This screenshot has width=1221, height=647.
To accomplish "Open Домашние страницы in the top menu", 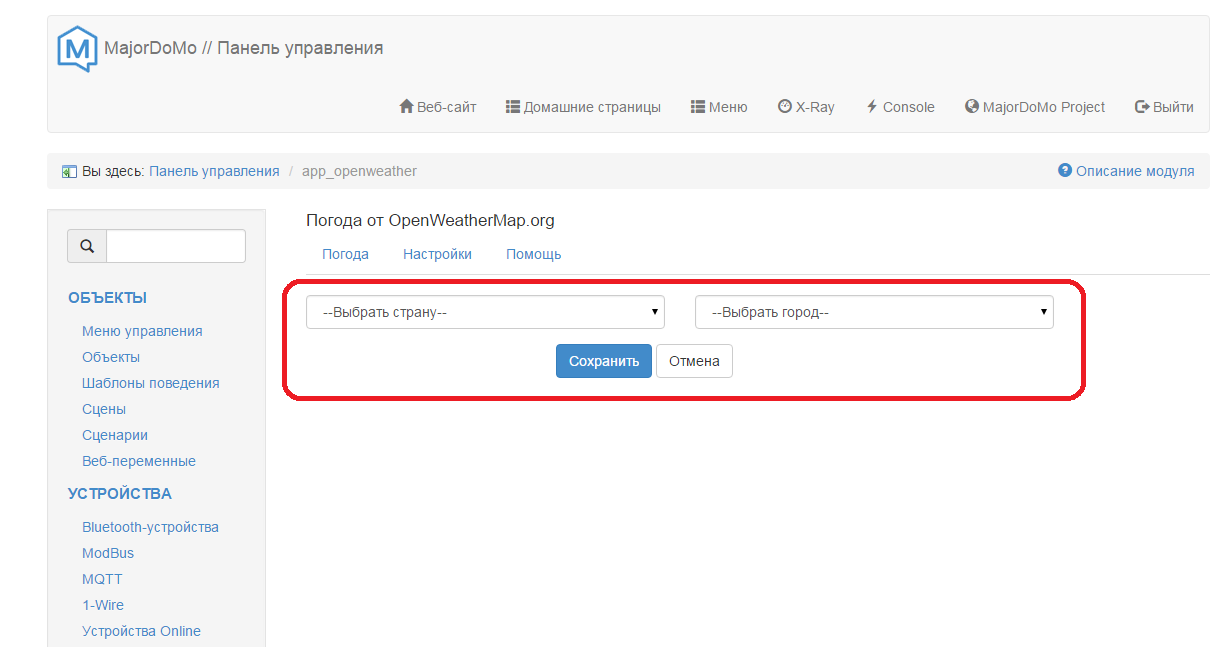I will coord(592,107).
